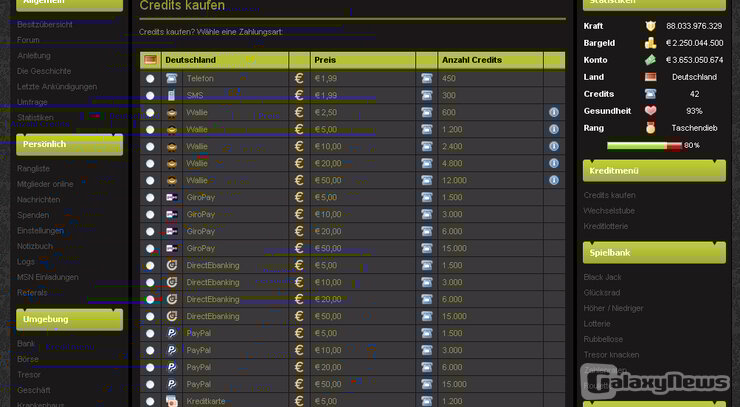Click the info icon for Wallie 600 credits
This screenshot has height=407, width=740.
(554, 112)
